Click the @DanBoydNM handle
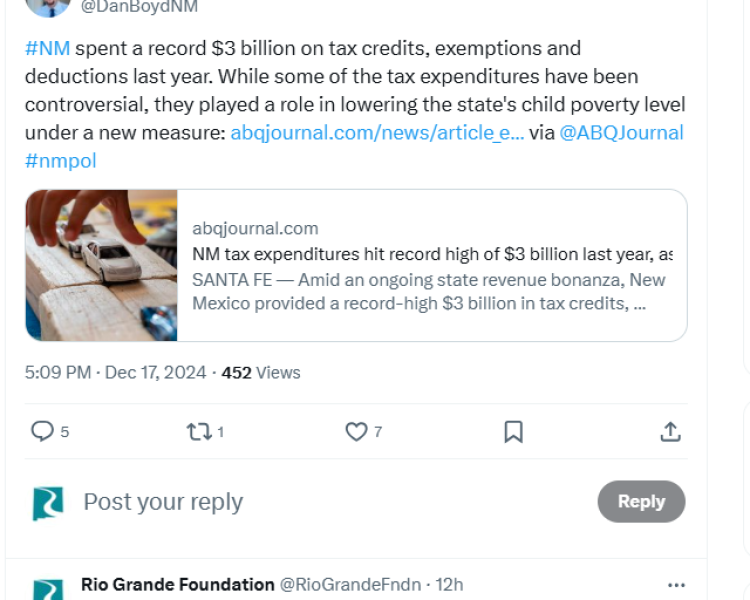This screenshot has width=750, height=600. [139, 7]
